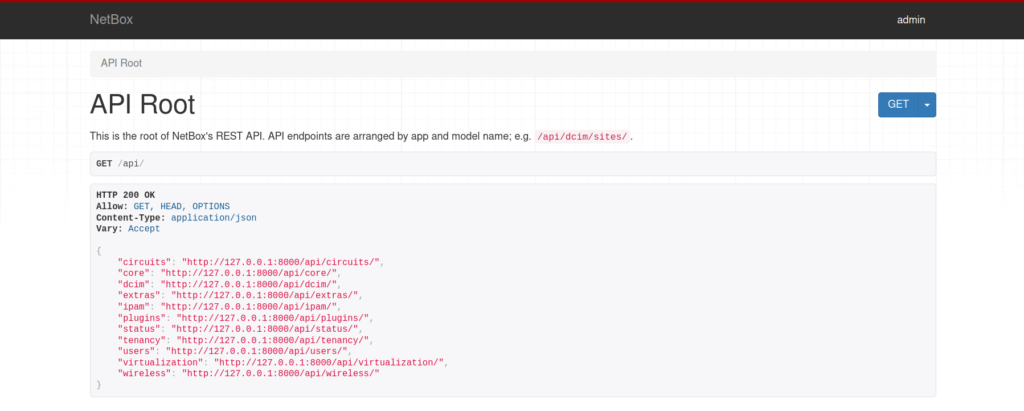
Task: Expand the GET format dropdown arrow
Action: click(926, 104)
